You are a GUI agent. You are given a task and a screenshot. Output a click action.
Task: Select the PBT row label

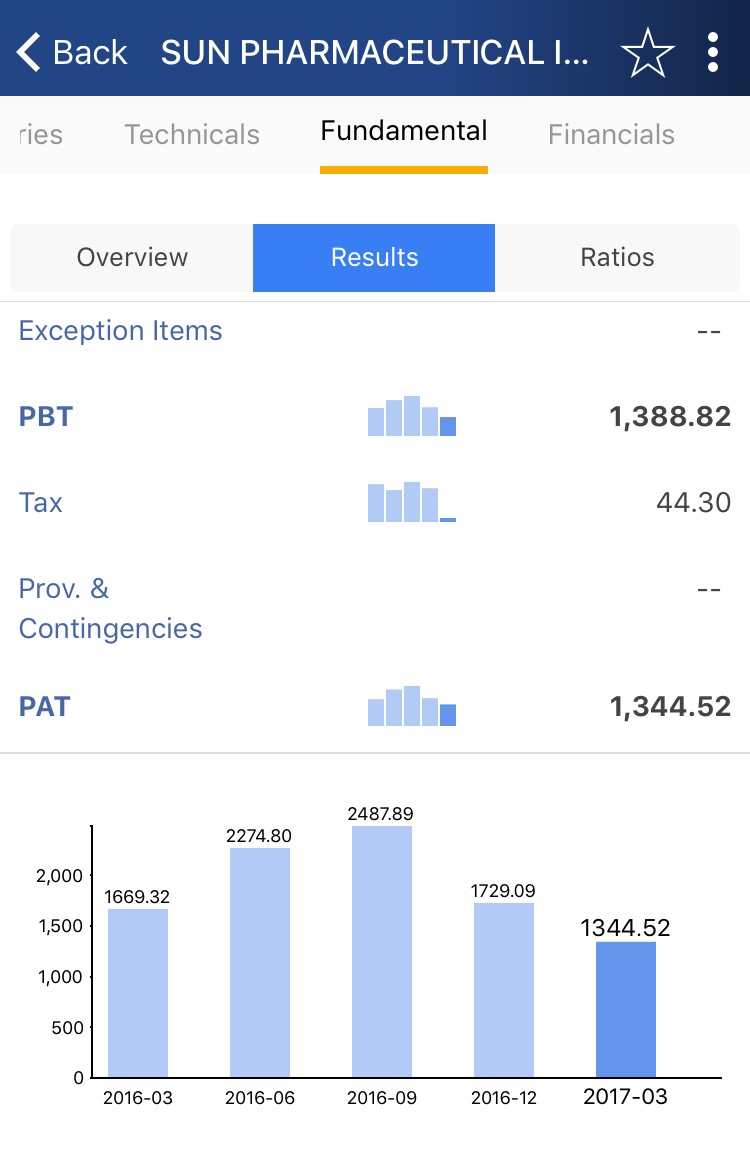(46, 417)
